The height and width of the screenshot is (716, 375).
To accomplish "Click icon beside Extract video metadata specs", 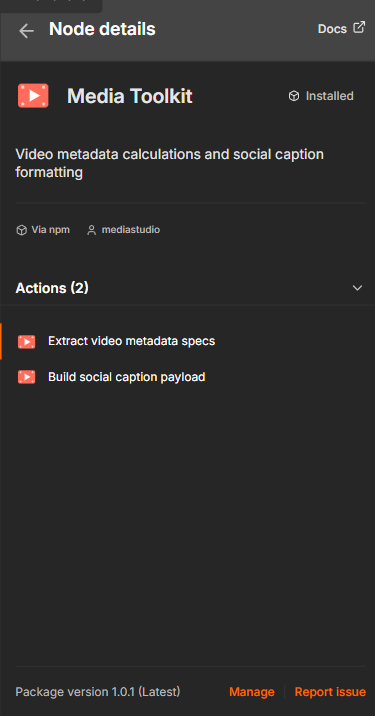I will [x=26, y=342].
